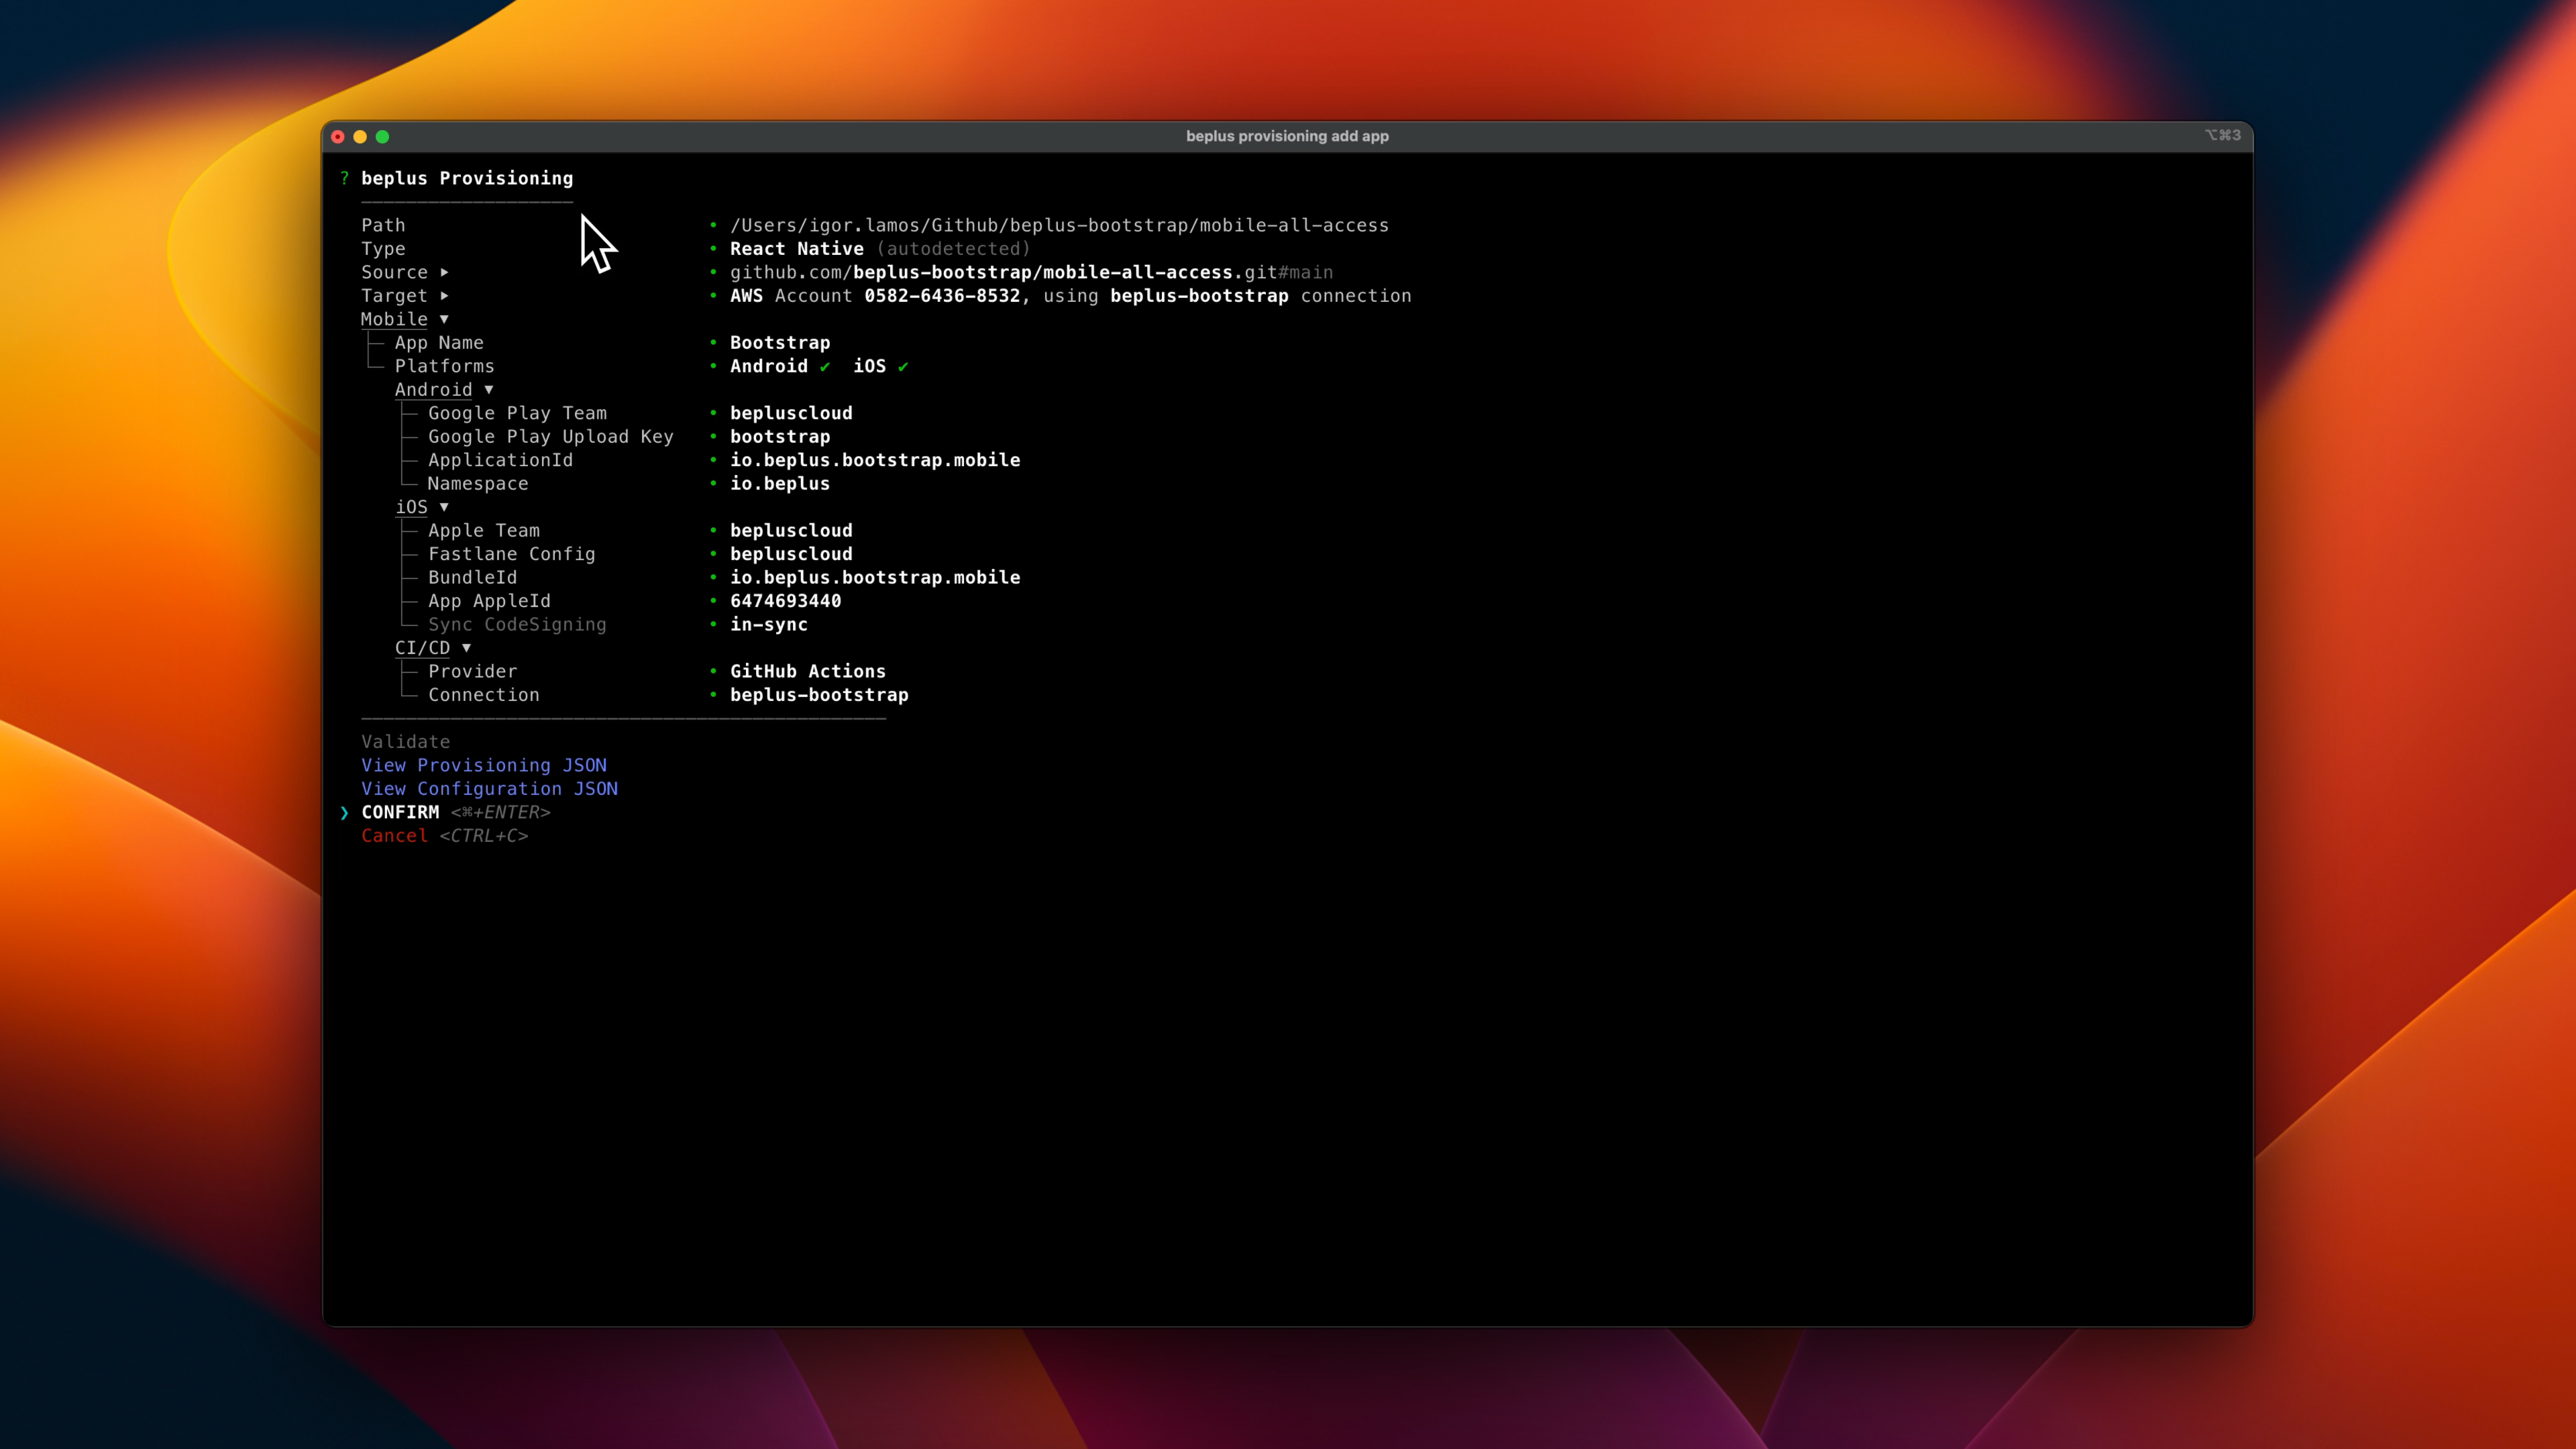
Task: Expand the Source section arrow
Action: click(x=444, y=272)
